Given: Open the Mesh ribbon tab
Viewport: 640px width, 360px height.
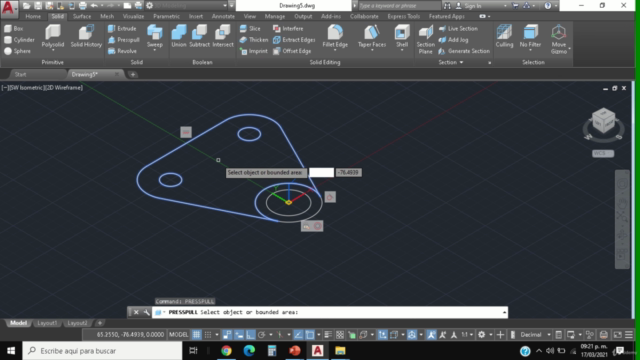Looking at the screenshot, I should [107, 16].
